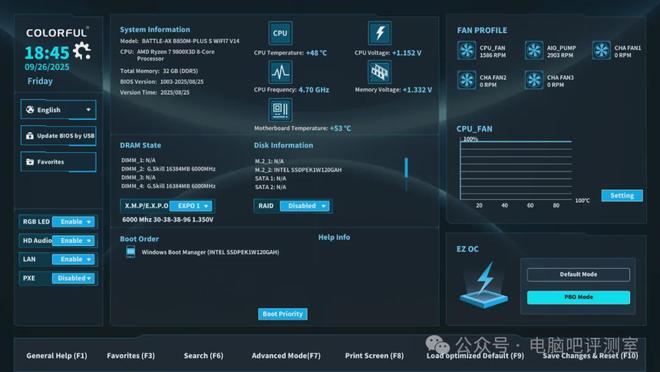Viewport: 660px width, 372px height.
Task: Open the RAID Disabled dropdown
Action: 305,206
